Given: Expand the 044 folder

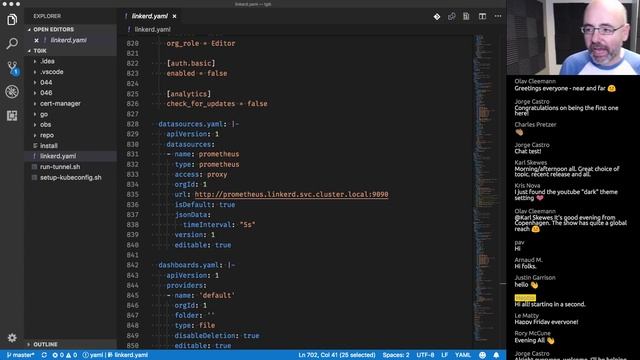Looking at the screenshot, I should [x=46, y=82].
